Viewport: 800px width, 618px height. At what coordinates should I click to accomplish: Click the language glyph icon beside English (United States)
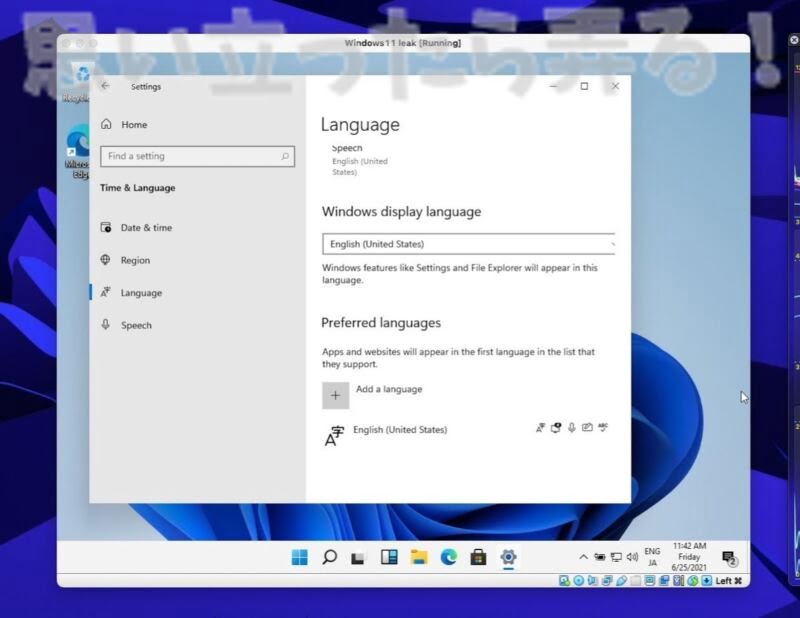click(x=334, y=436)
